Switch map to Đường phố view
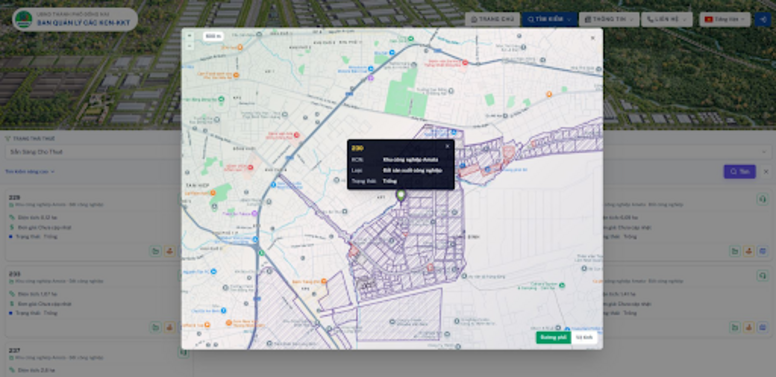 point(553,337)
